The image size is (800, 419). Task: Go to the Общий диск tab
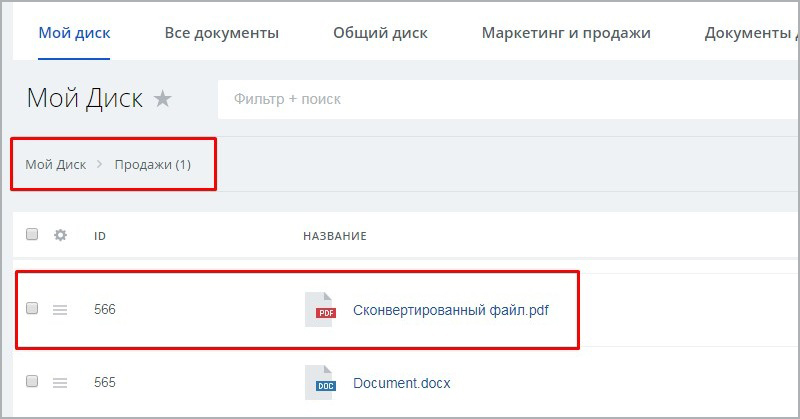coord(380,33)
